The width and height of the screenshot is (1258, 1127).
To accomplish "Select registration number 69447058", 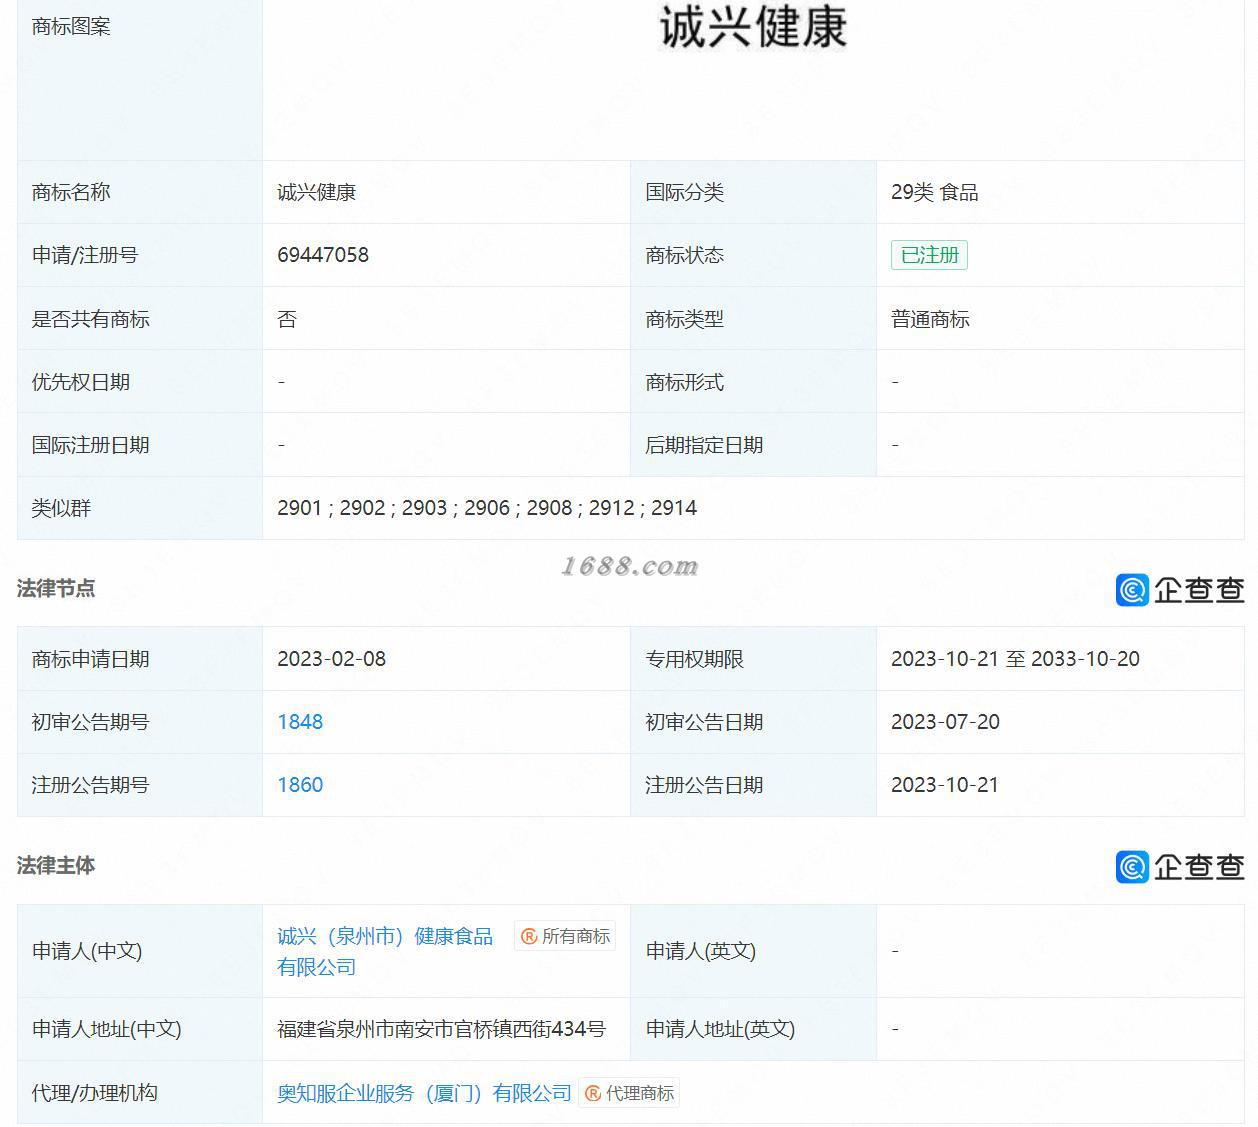I will (323, 255).
